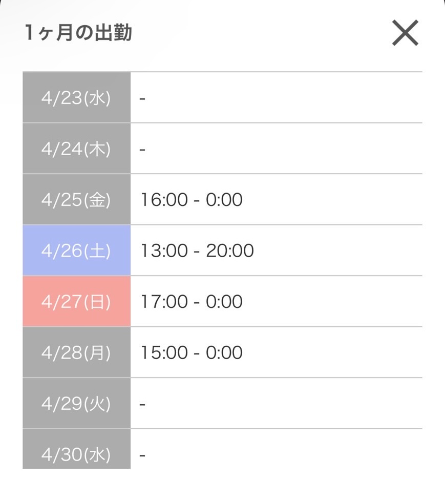
Task: Click the 15:00 - 0:00 shift time
Action: click(x=192, y=353)
